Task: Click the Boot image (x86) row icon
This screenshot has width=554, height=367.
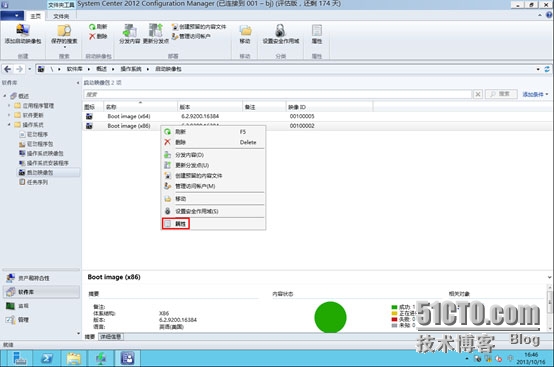Action: pos(89,126)
